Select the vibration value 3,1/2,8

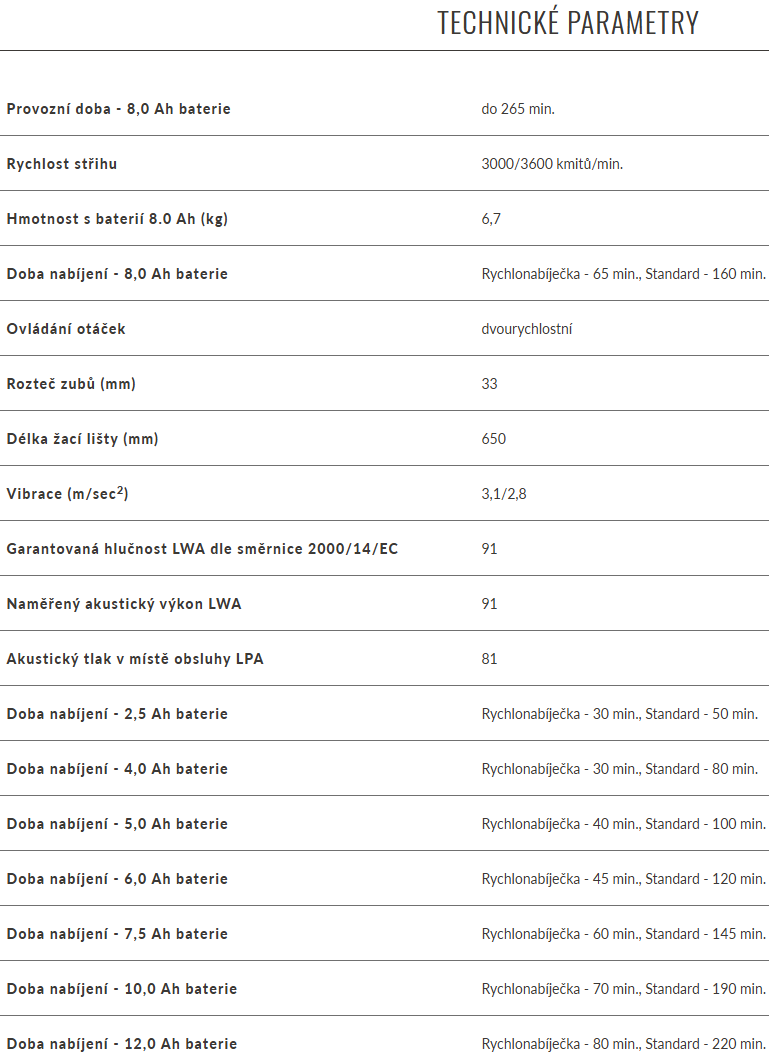point(504,493)
